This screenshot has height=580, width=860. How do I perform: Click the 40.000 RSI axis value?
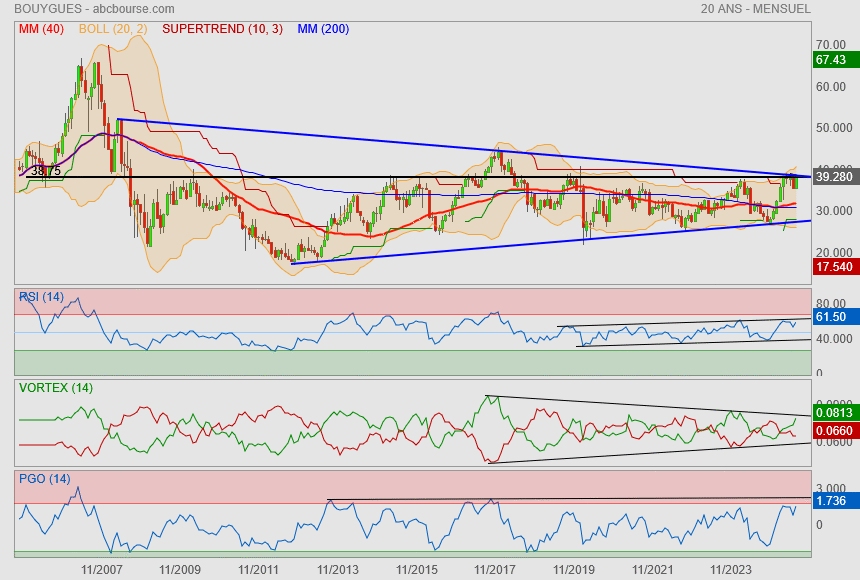(834, 339)
